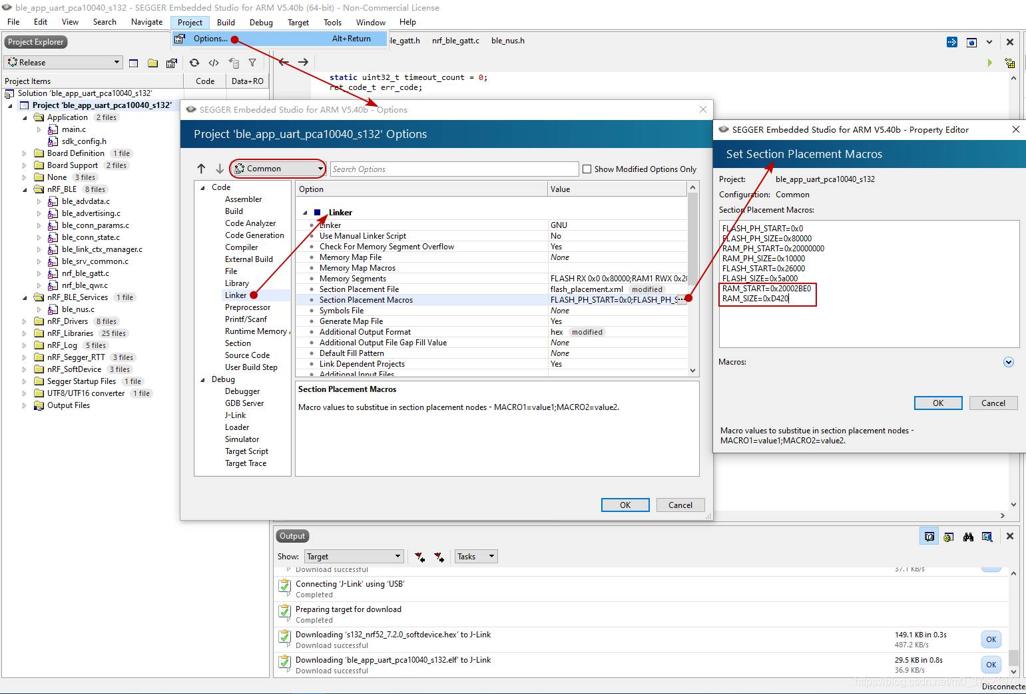Move down with the down arrow in Options dialog
Screen dimensions: 1026x694
pyautogui.click(x=219, y=169)
